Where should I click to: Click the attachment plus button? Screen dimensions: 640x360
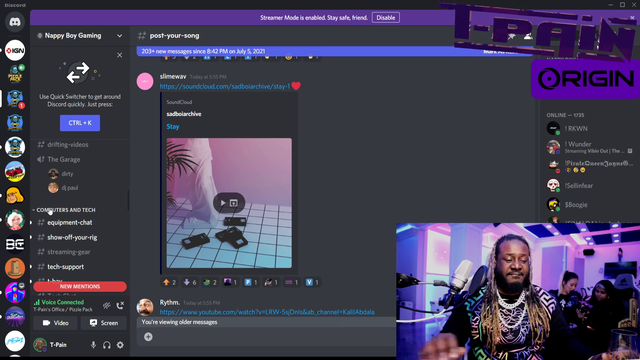148,337
